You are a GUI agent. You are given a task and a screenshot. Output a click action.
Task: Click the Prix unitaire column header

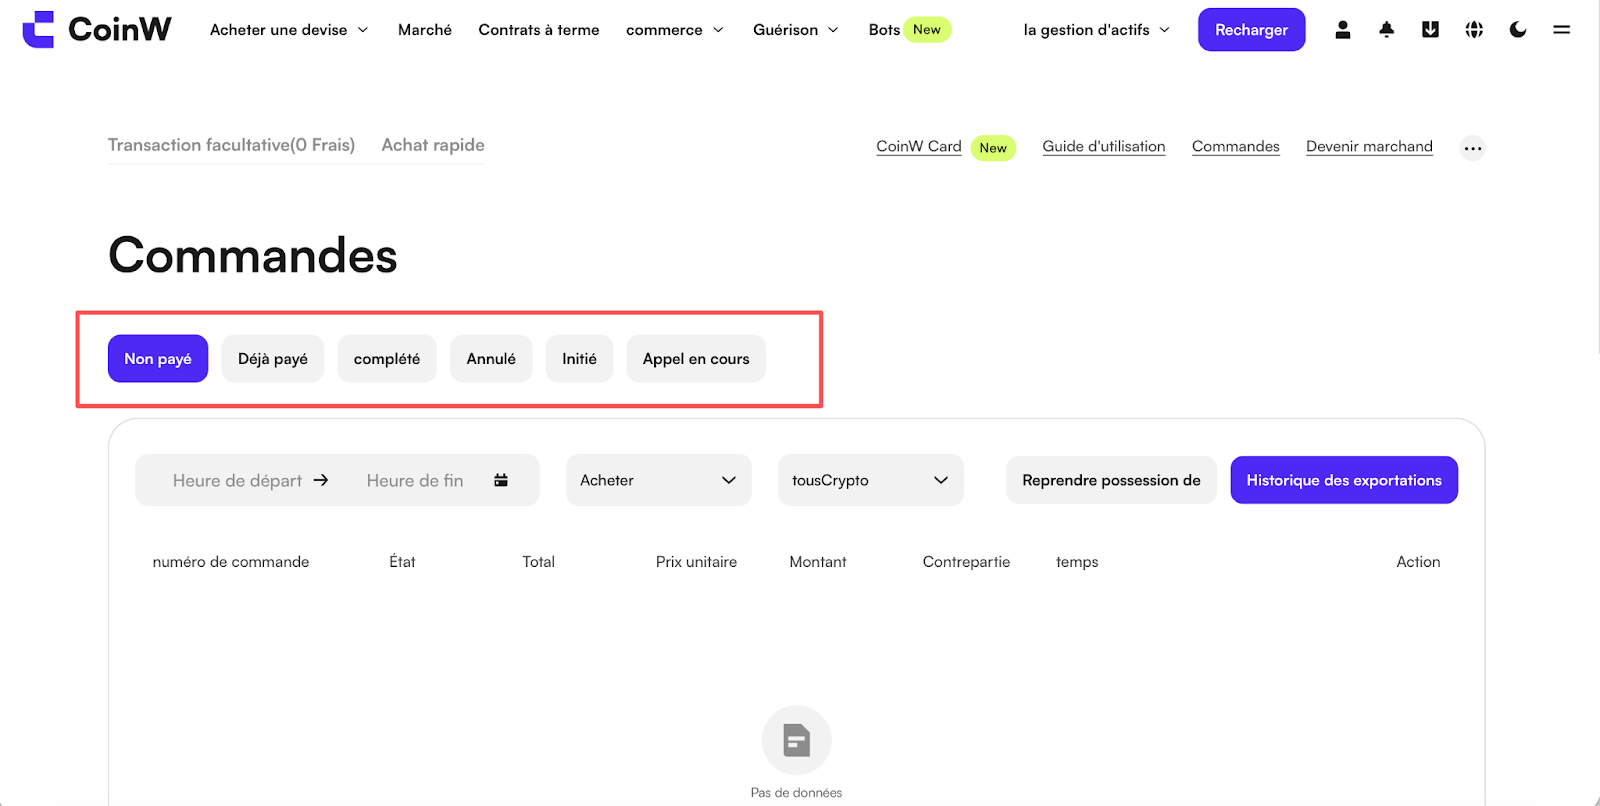click(x=696, y=562)
